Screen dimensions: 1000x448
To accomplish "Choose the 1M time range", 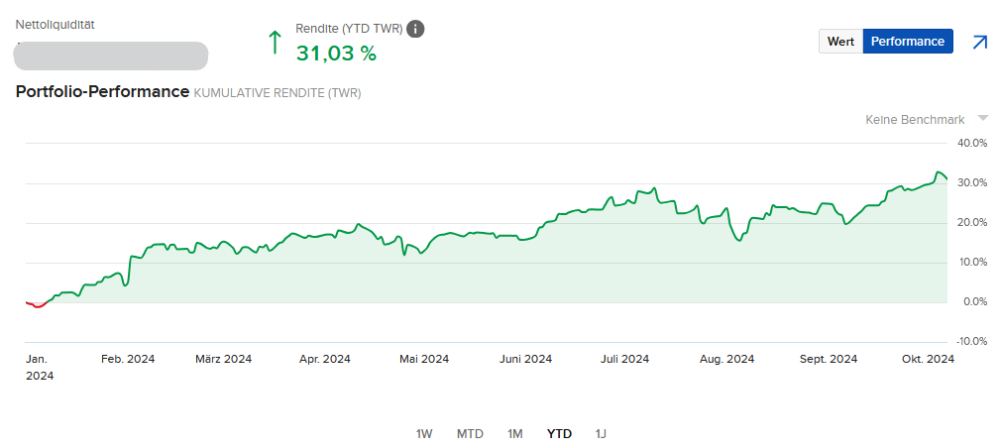I will 515,433.
